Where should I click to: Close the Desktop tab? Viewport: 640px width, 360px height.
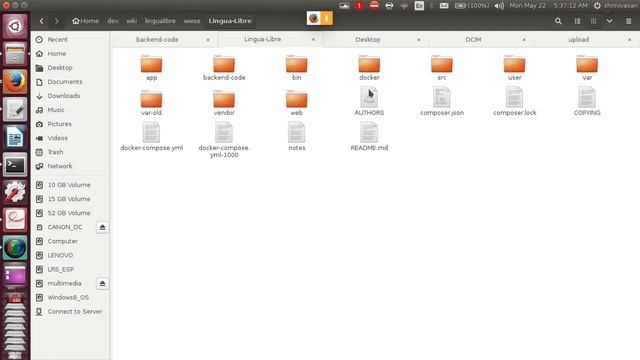pyautogui.click(x=419, y=40)
